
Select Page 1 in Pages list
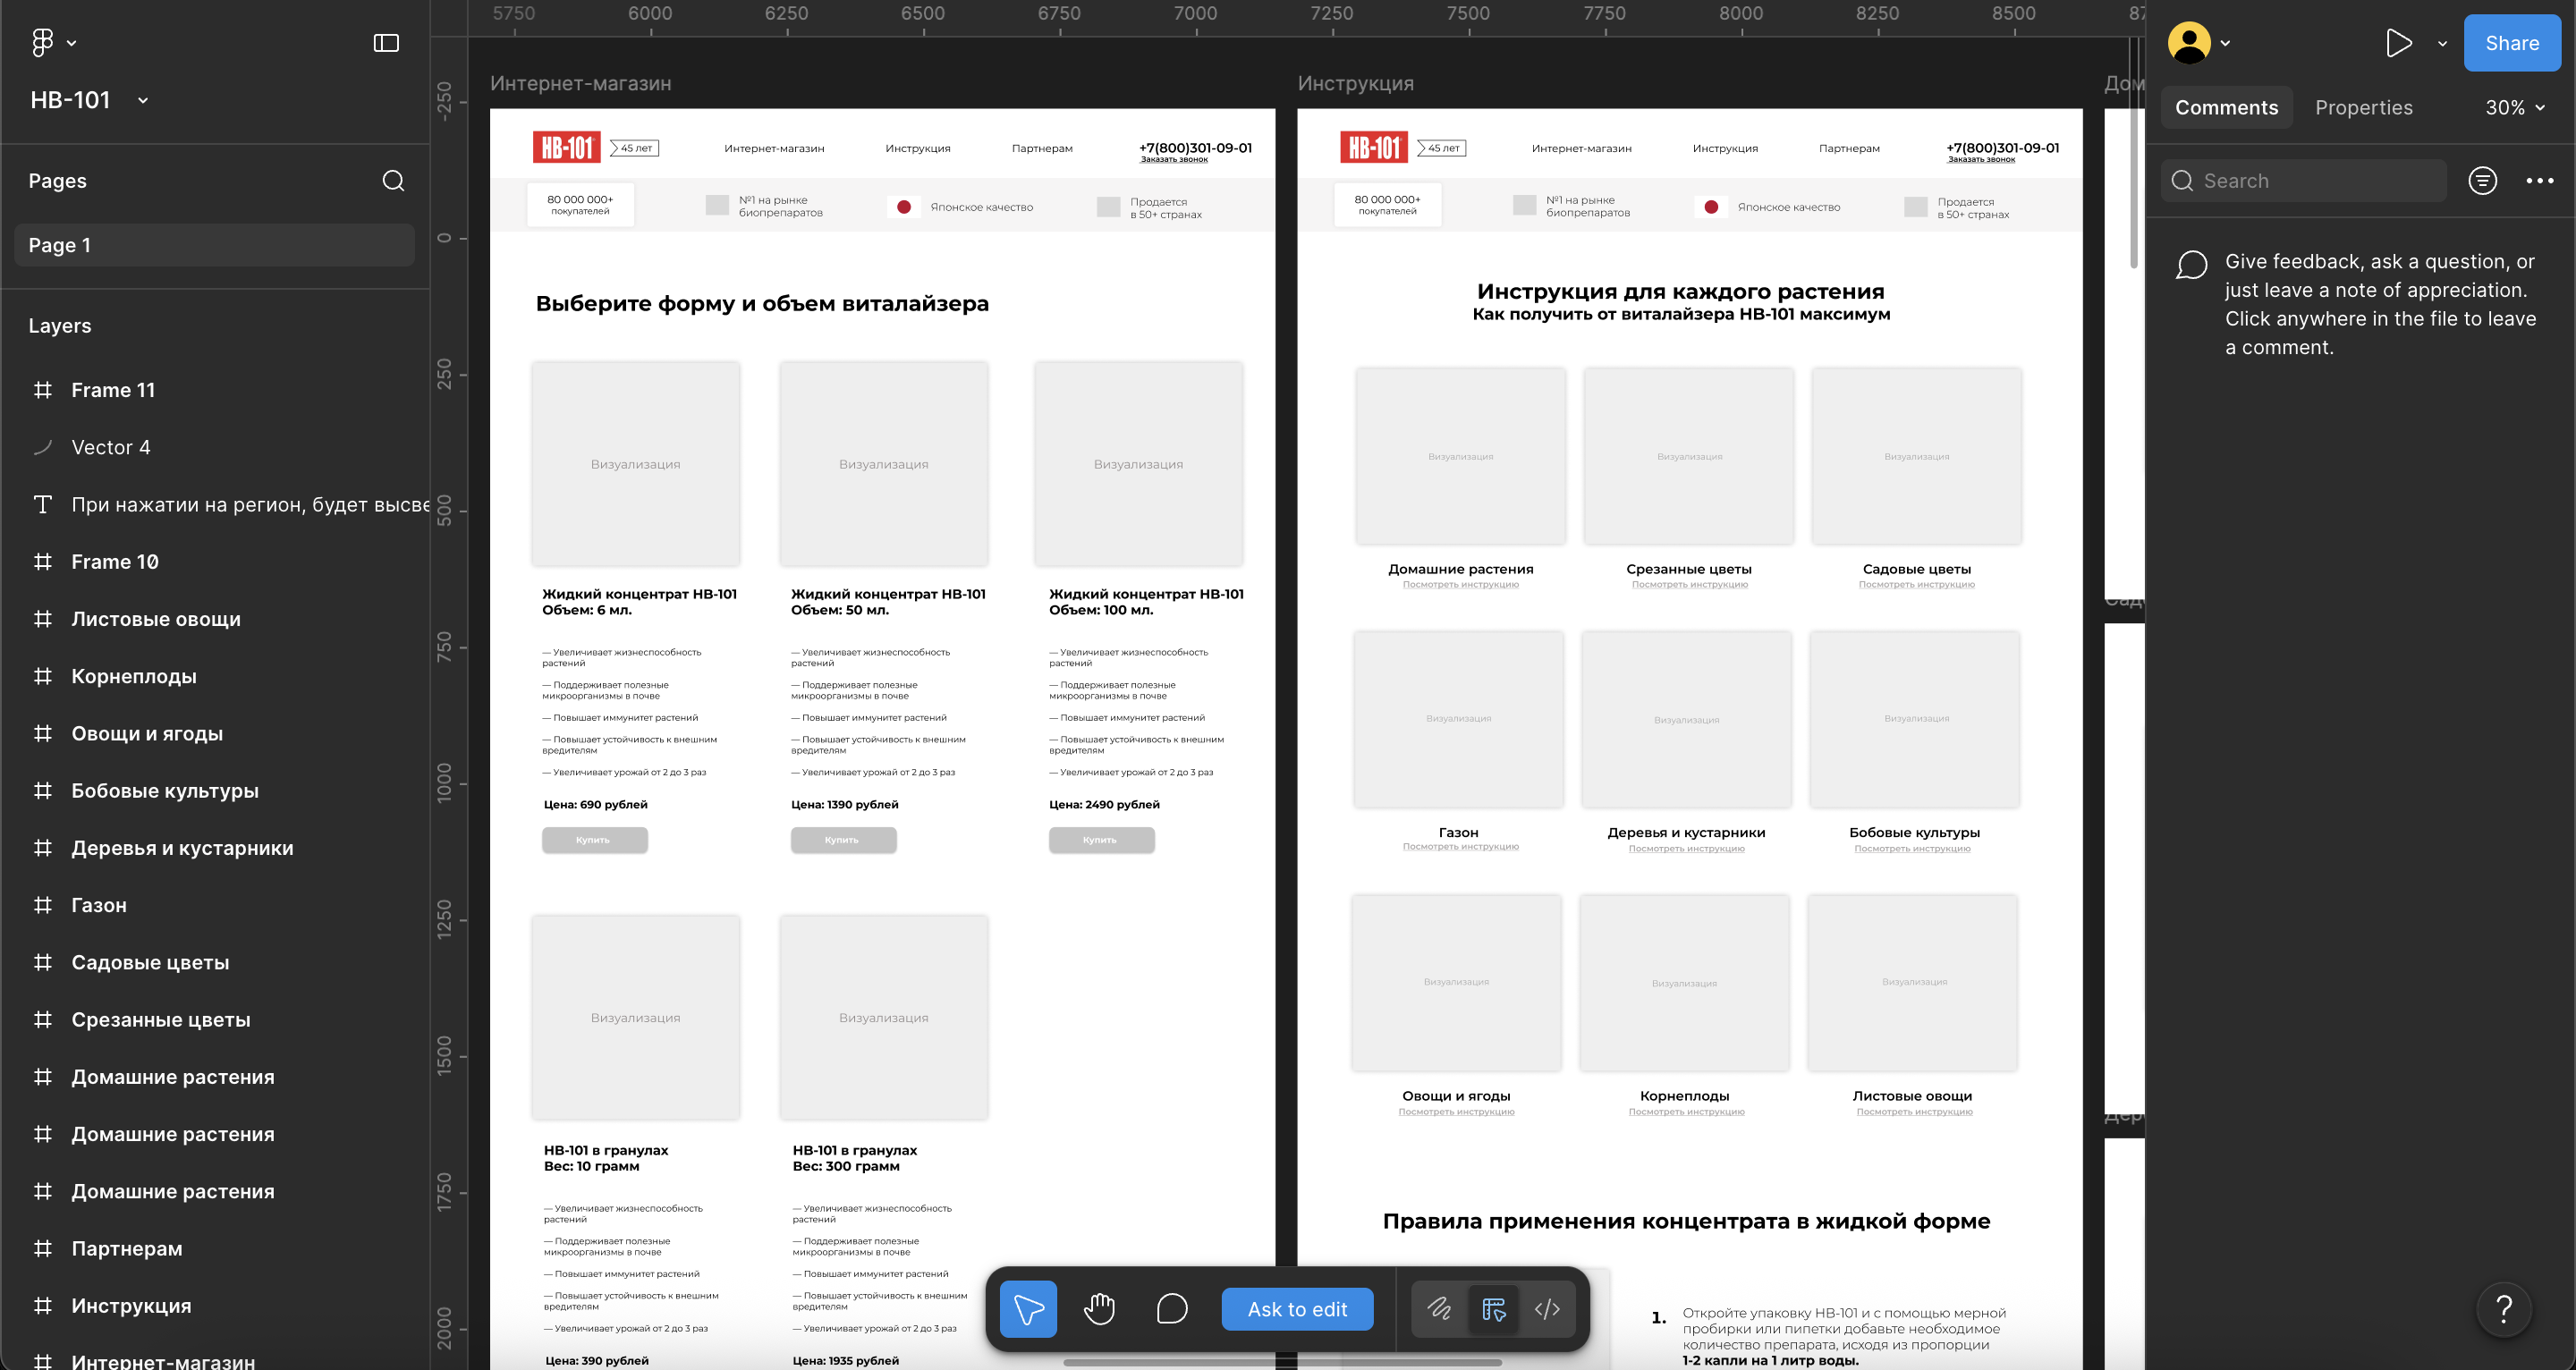pos(214,245)
